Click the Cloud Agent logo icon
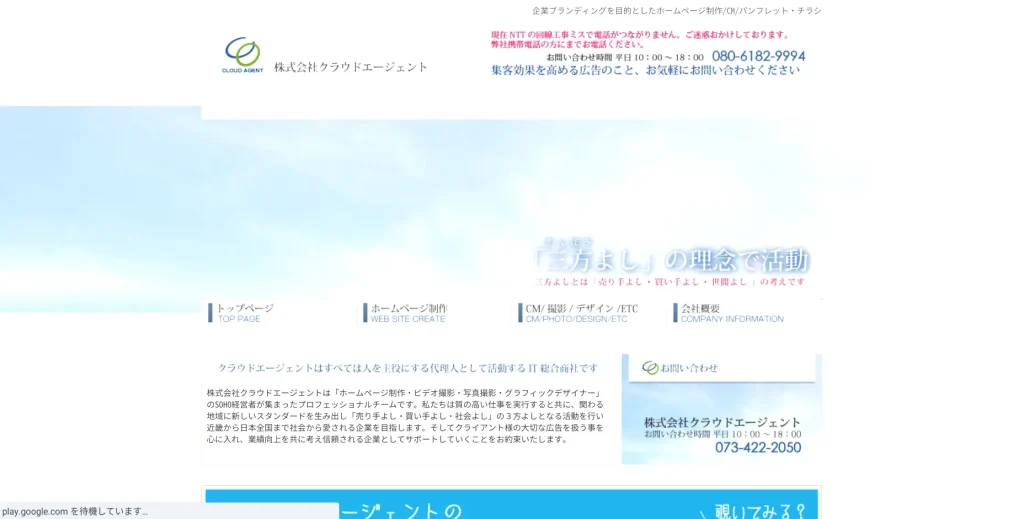Screen dimensions: 1024x519 242,55
